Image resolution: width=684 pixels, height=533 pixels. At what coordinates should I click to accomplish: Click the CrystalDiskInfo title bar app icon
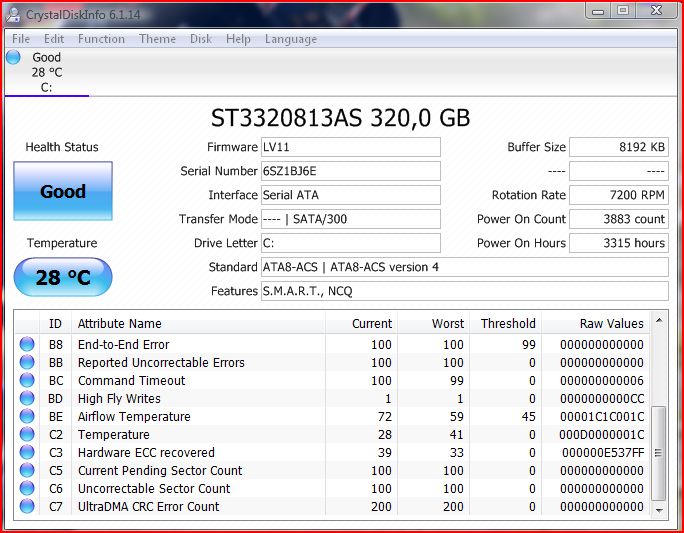click(13, 15)
